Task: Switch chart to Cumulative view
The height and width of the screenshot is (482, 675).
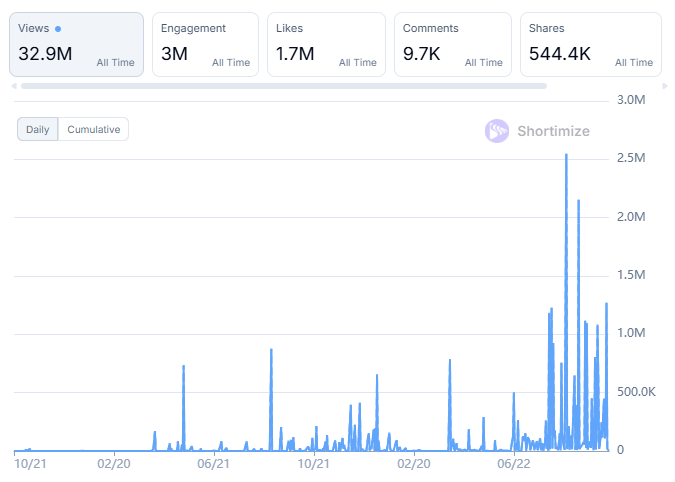Action: (93, 129)
